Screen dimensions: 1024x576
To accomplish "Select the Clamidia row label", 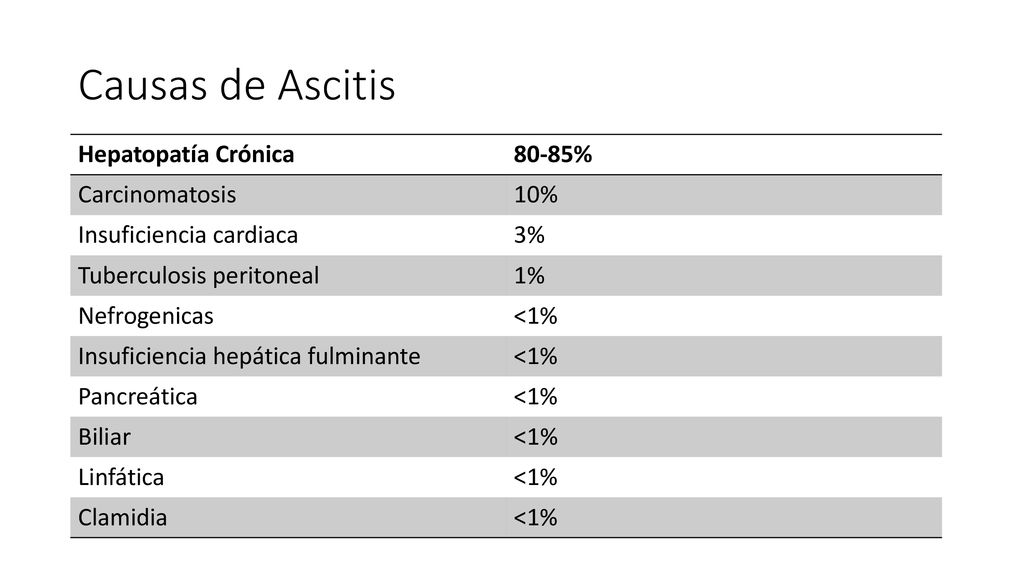I will click(123, 518).
